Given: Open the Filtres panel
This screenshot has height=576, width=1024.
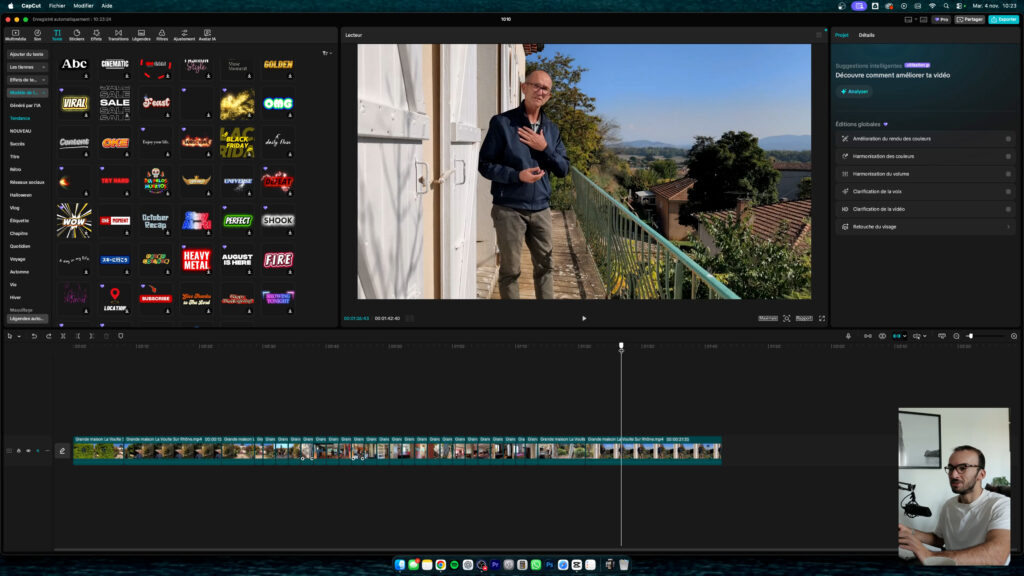Looking at the screenshot, I should click(162, 35).
